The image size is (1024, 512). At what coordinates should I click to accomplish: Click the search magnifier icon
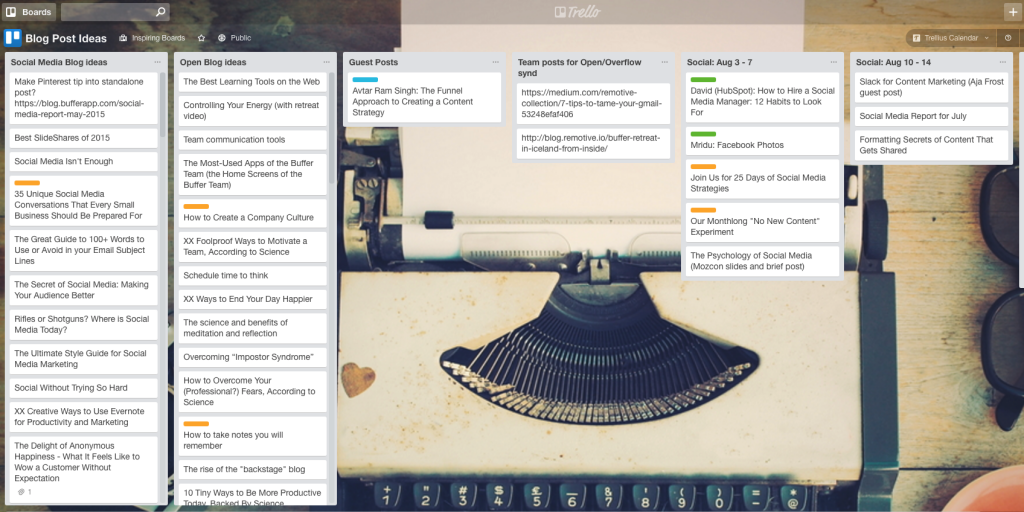(x=161, y=12)
